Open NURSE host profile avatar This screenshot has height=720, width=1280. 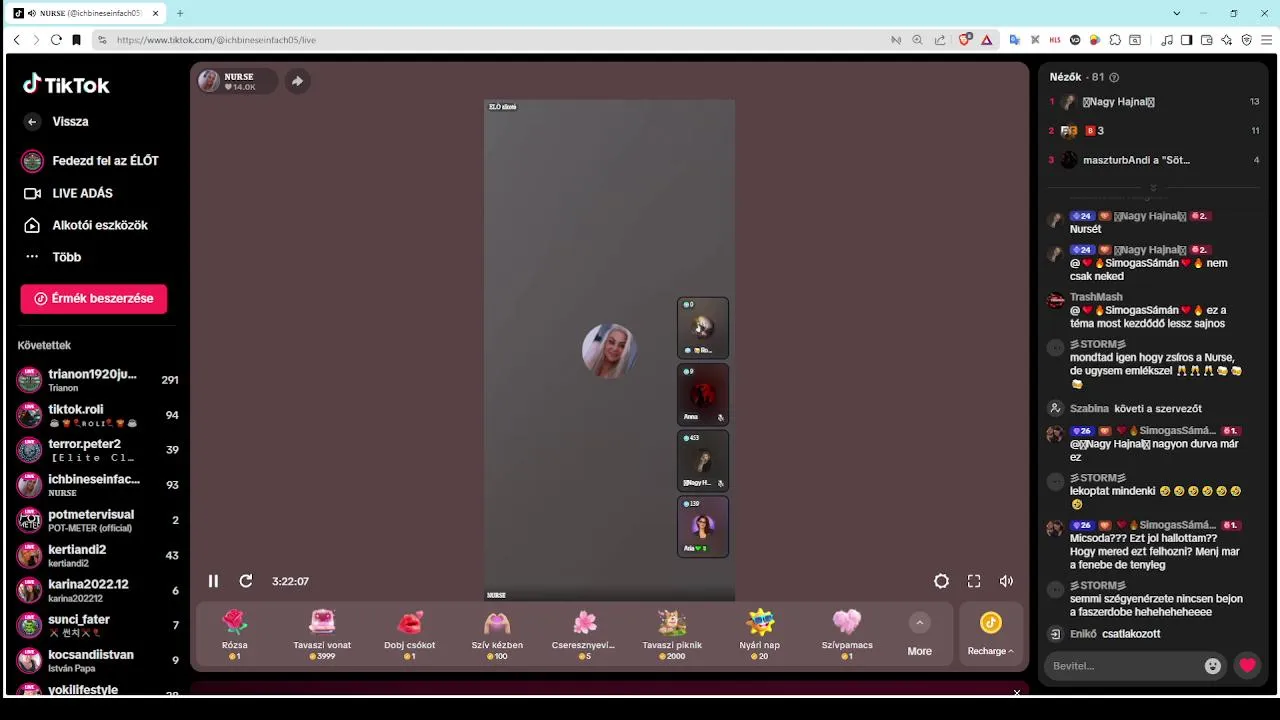click(x=209, y=82)
